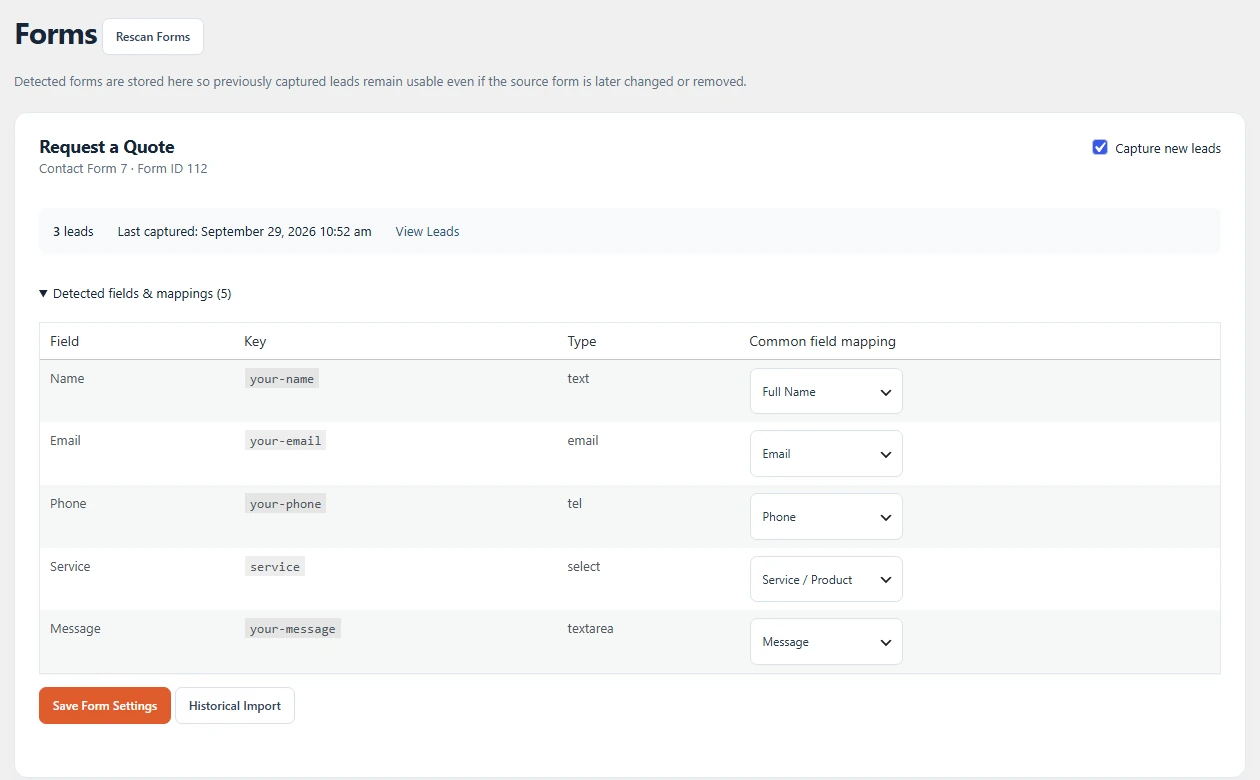Collapse Detected fields & mappings section
1260x780 pixels.
click(x=135, y=294)
